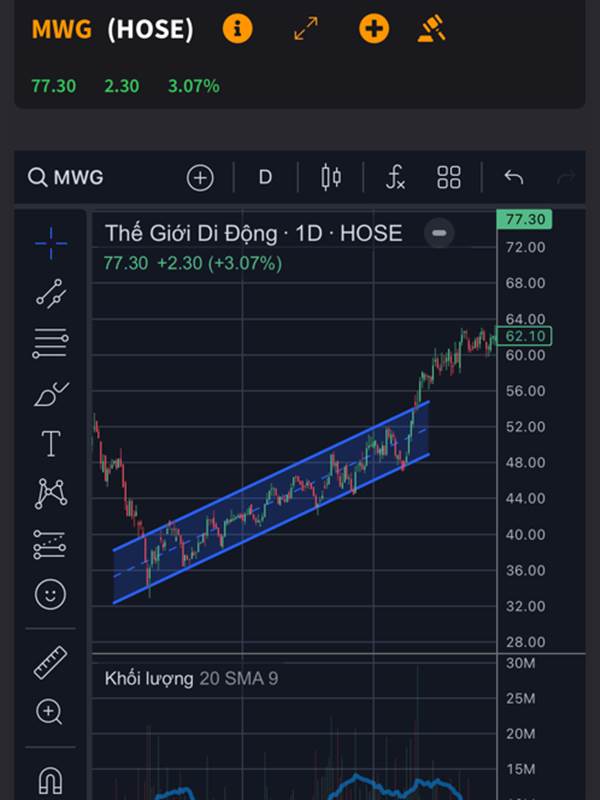Click the 77.30 current price label on axis
600x800 pixels.
coord(524,219)
